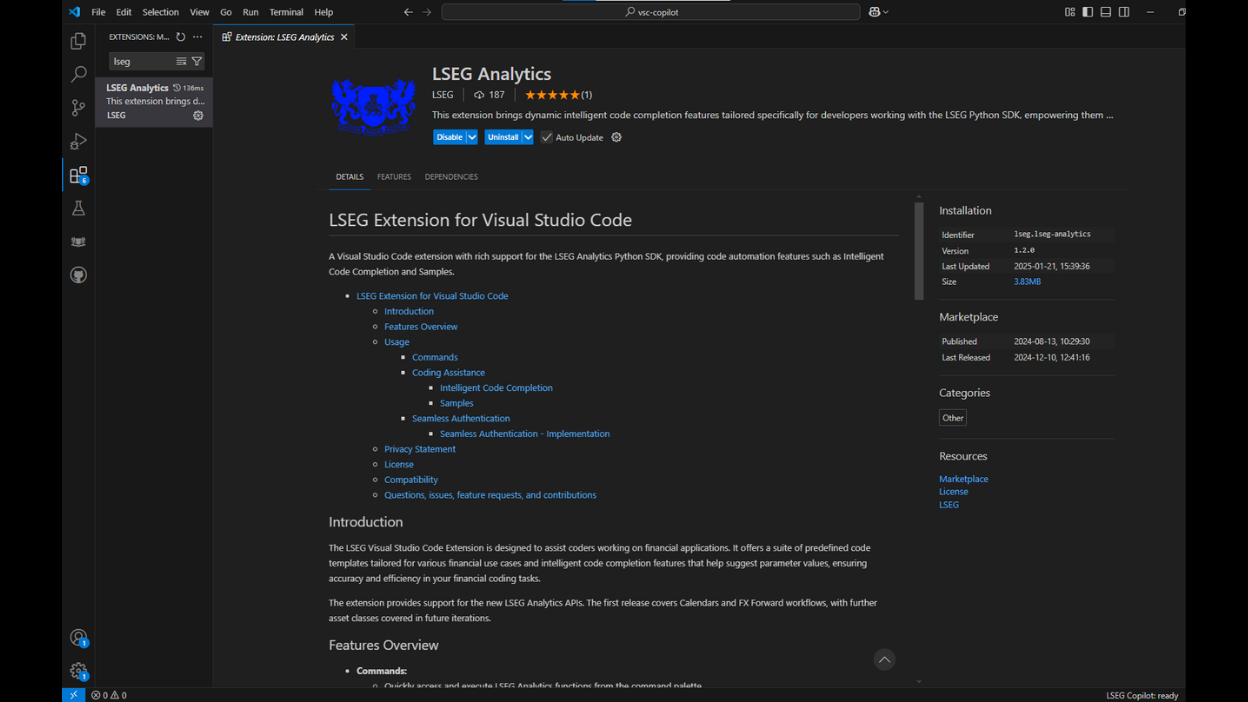
Task: Select LSEG Analytics in extension list
Action: click(x=154, y=102)
